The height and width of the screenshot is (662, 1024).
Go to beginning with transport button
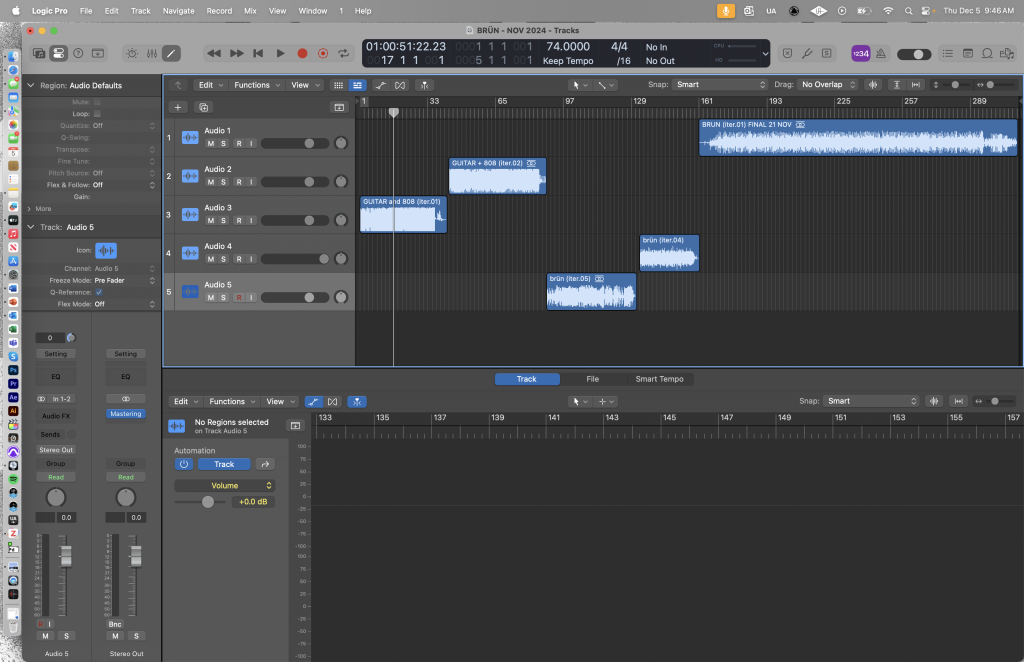click(258, 54)
